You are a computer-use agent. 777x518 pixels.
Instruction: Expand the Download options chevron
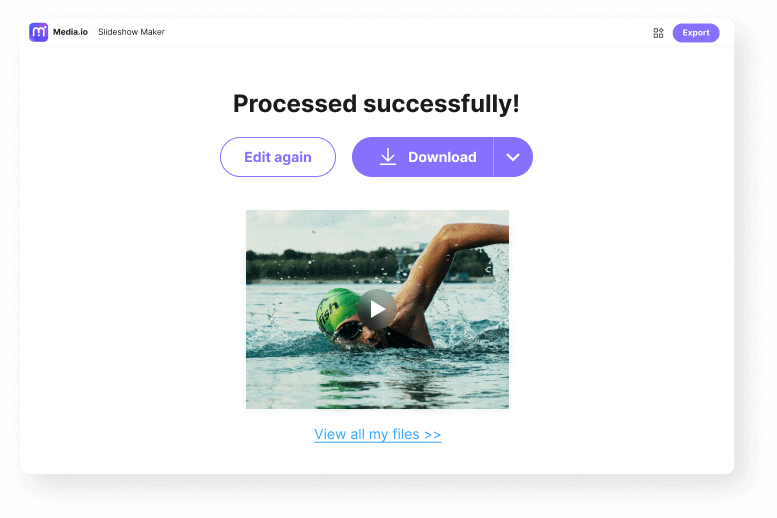coord(513,157)
